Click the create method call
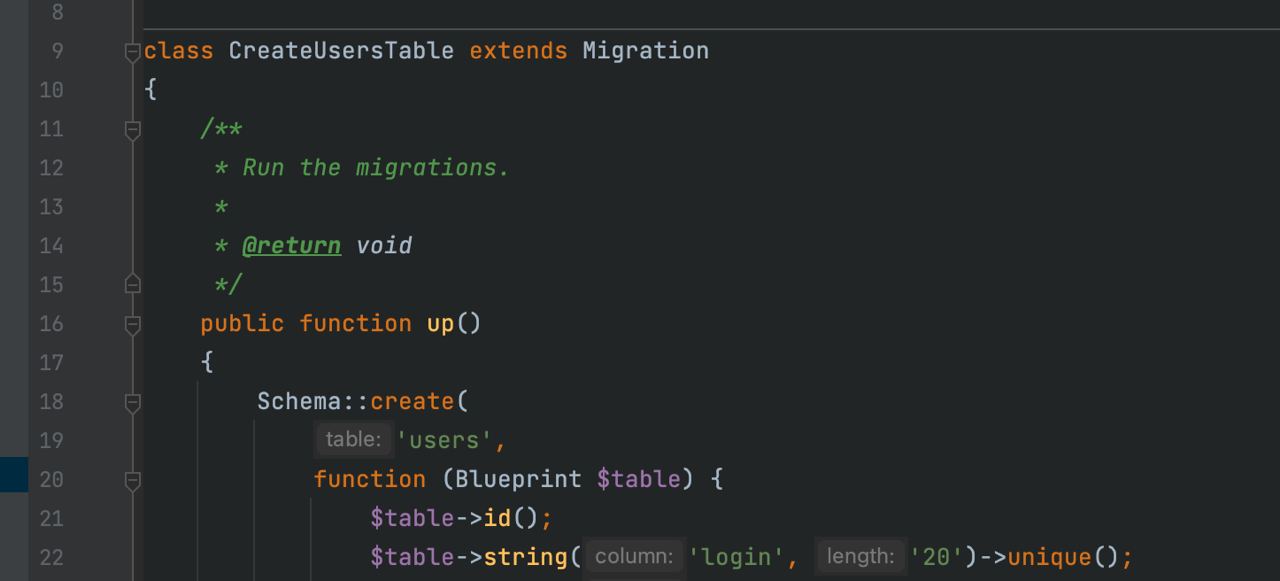 point(412,402)
